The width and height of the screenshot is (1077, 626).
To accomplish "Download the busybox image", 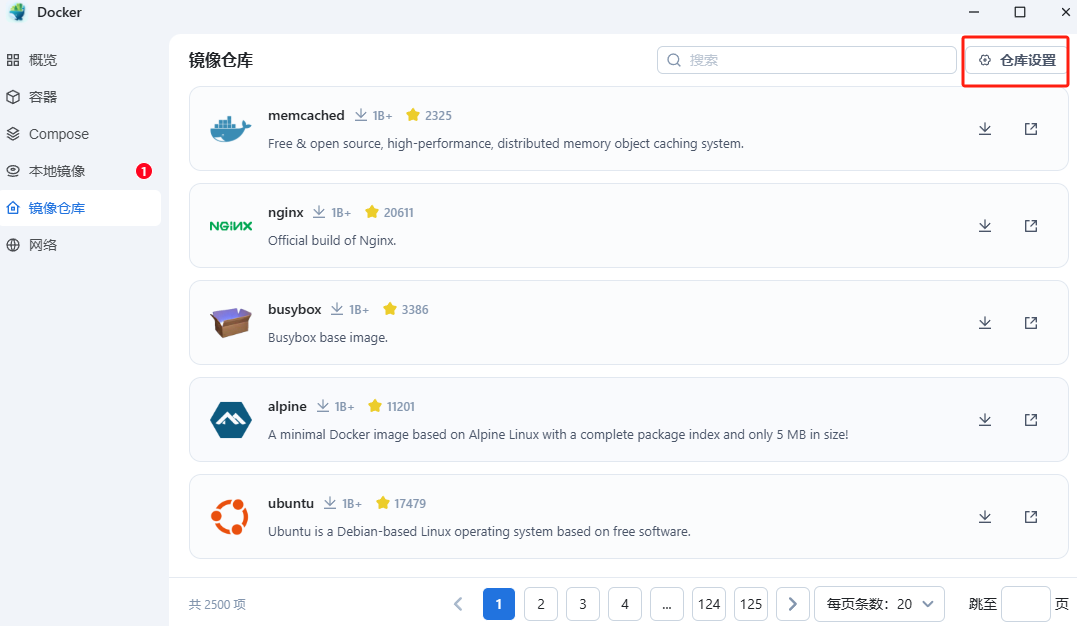I will pyautogui.click(x=985, y=323).
